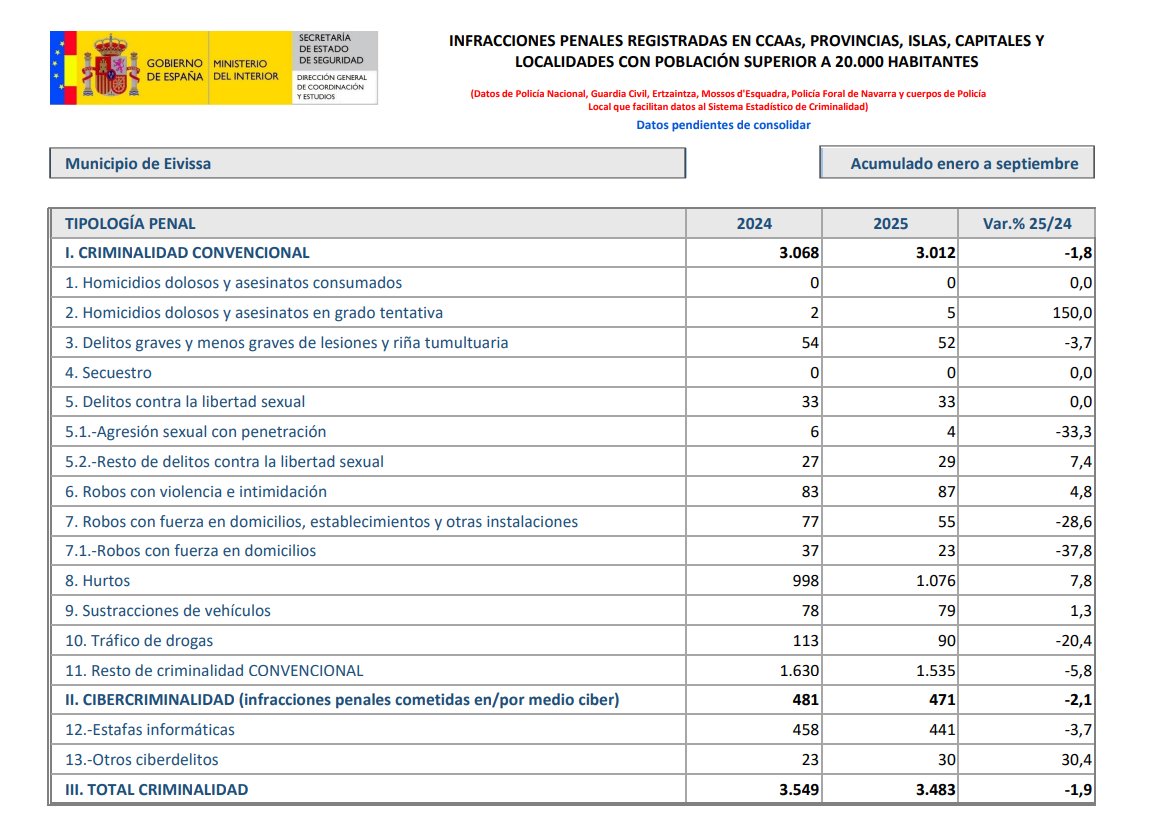Screen dimensions: 1173x831
Task: Click the blue Datos pendientes de consolidar text
Action: (723, 125)
